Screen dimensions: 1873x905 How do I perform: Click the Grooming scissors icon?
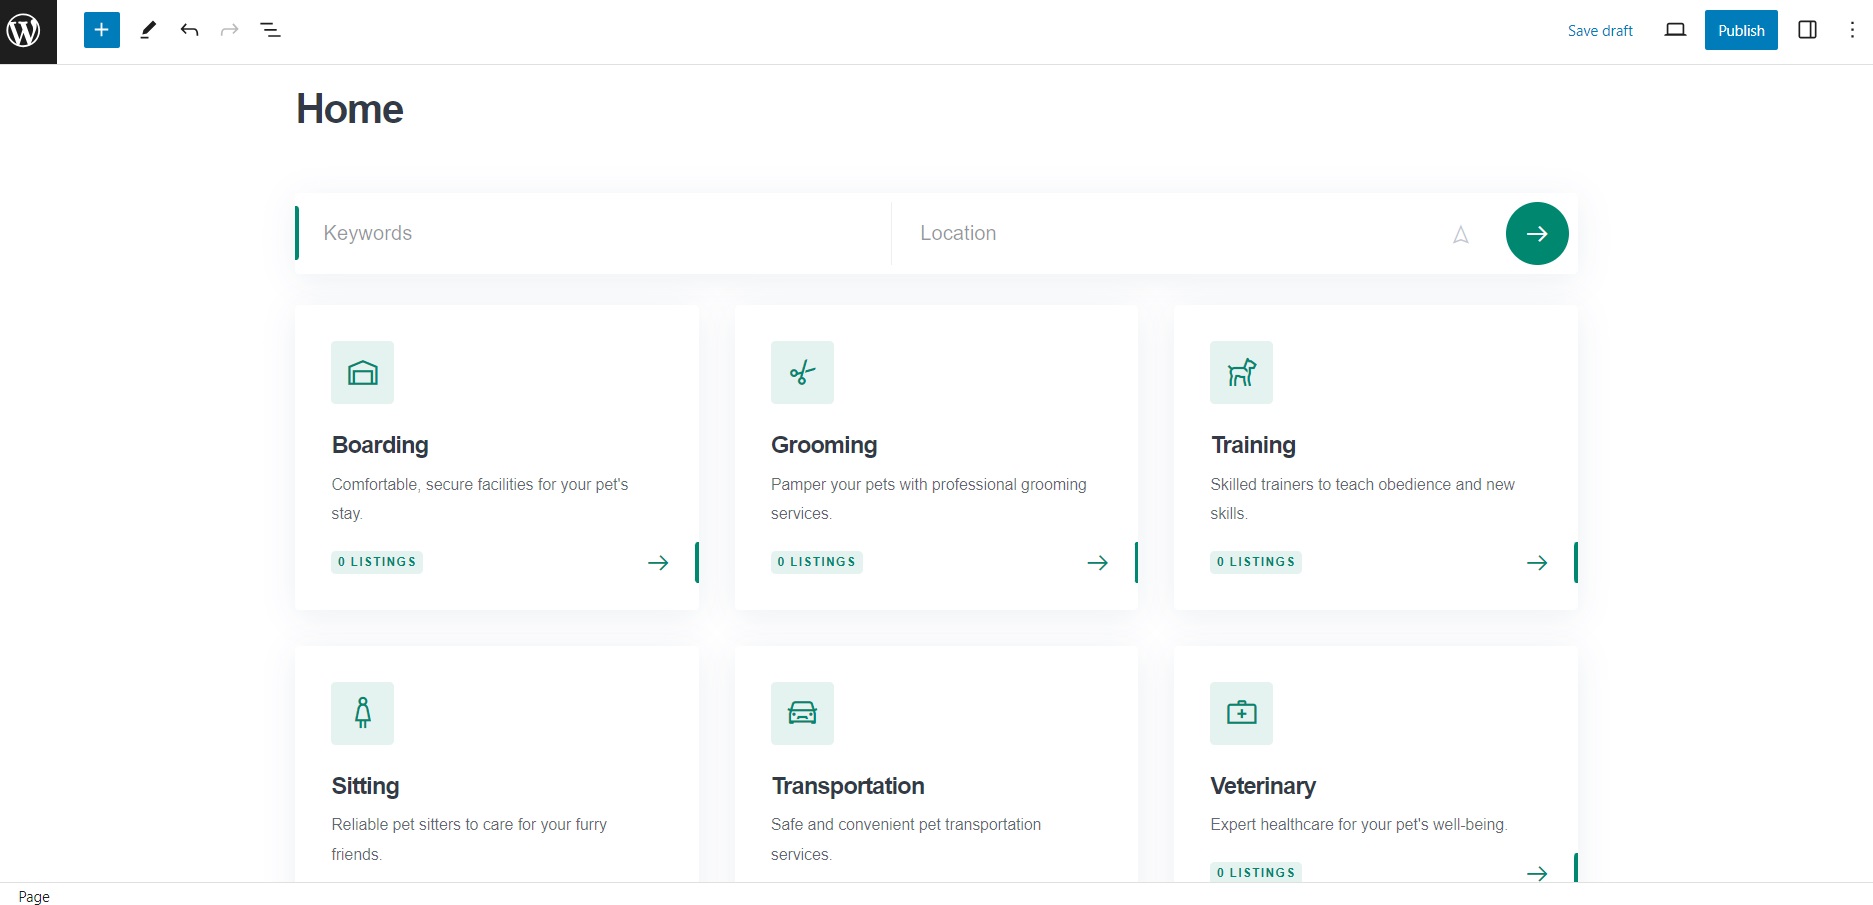(802, 372)
